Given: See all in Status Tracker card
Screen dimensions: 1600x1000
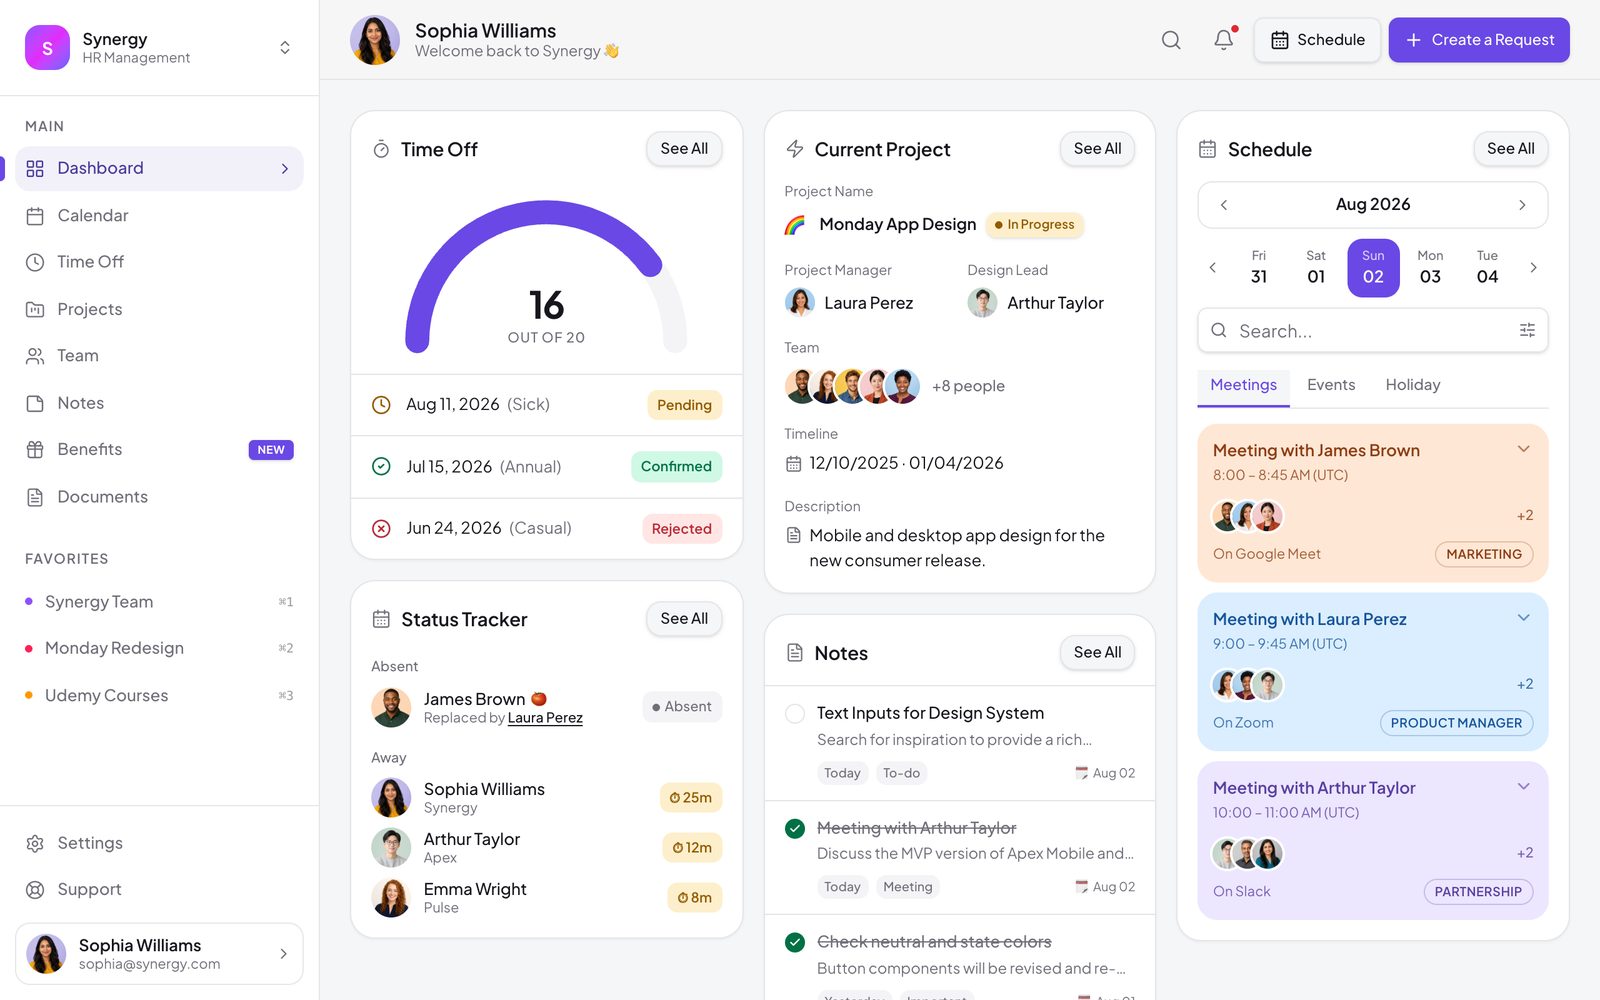Looking at the screenshot, I should coord(684,619).
